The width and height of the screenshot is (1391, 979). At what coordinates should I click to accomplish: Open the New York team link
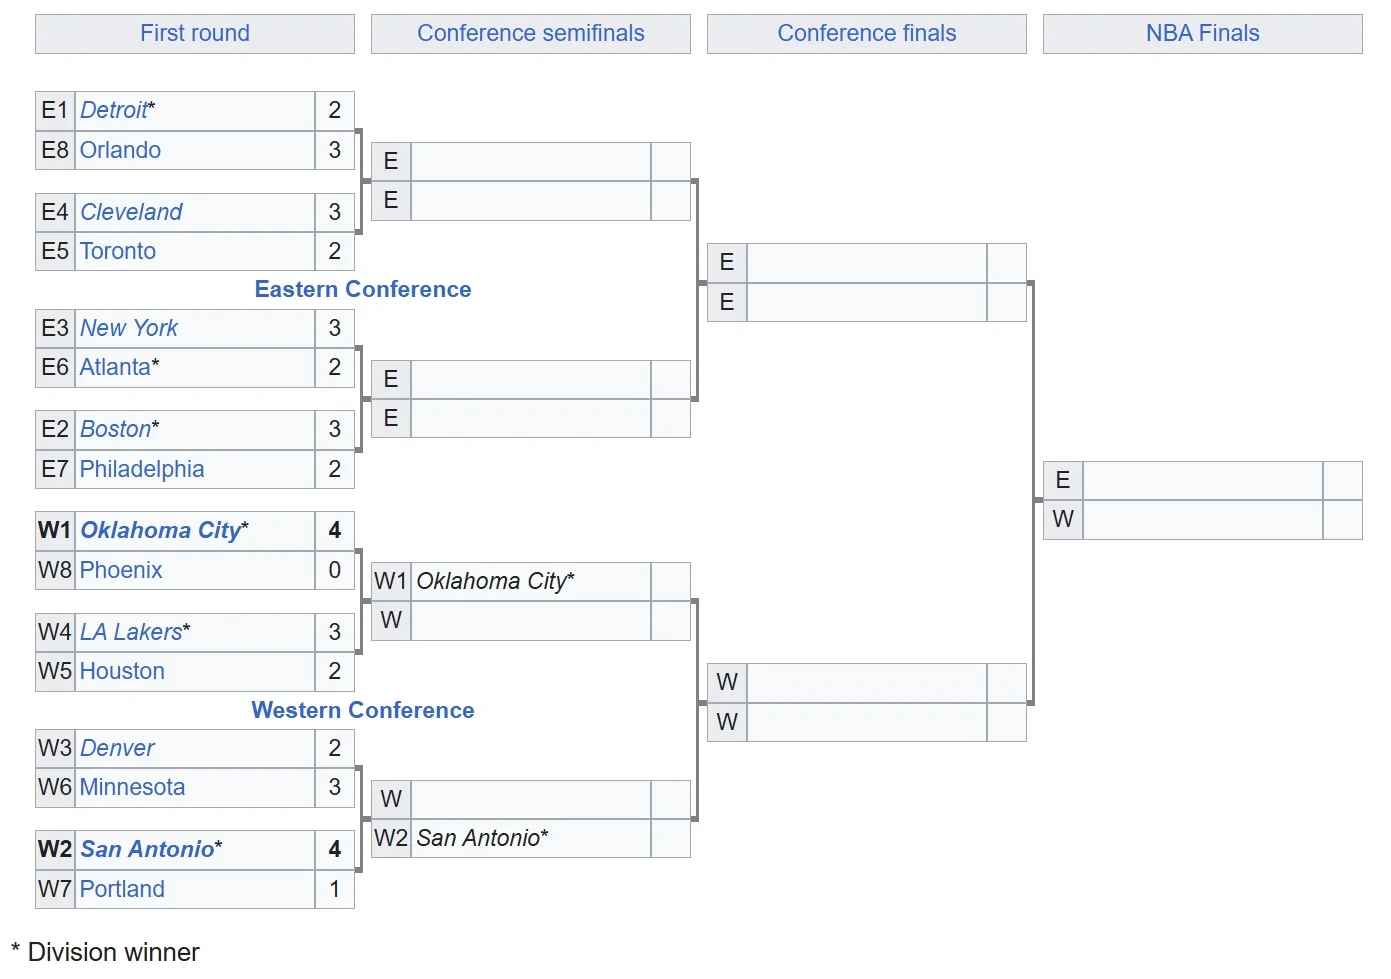point(129,328)
